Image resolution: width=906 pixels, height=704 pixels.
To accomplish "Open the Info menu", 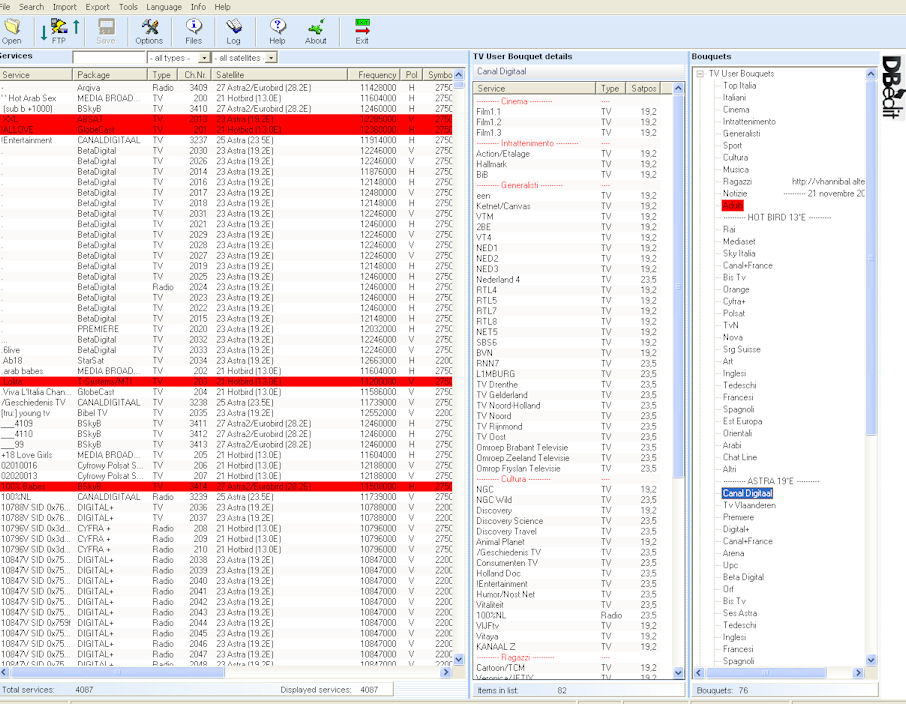I will [x=198, y=7].
